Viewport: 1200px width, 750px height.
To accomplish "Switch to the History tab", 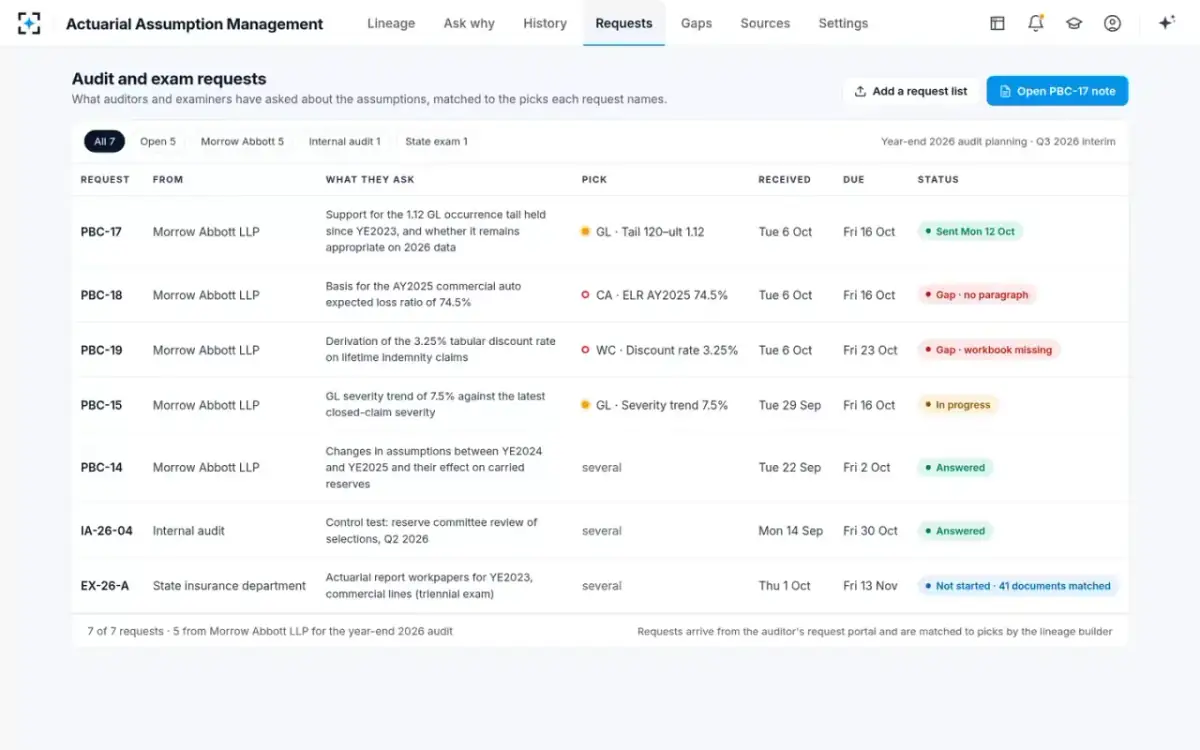I will 545,23.
